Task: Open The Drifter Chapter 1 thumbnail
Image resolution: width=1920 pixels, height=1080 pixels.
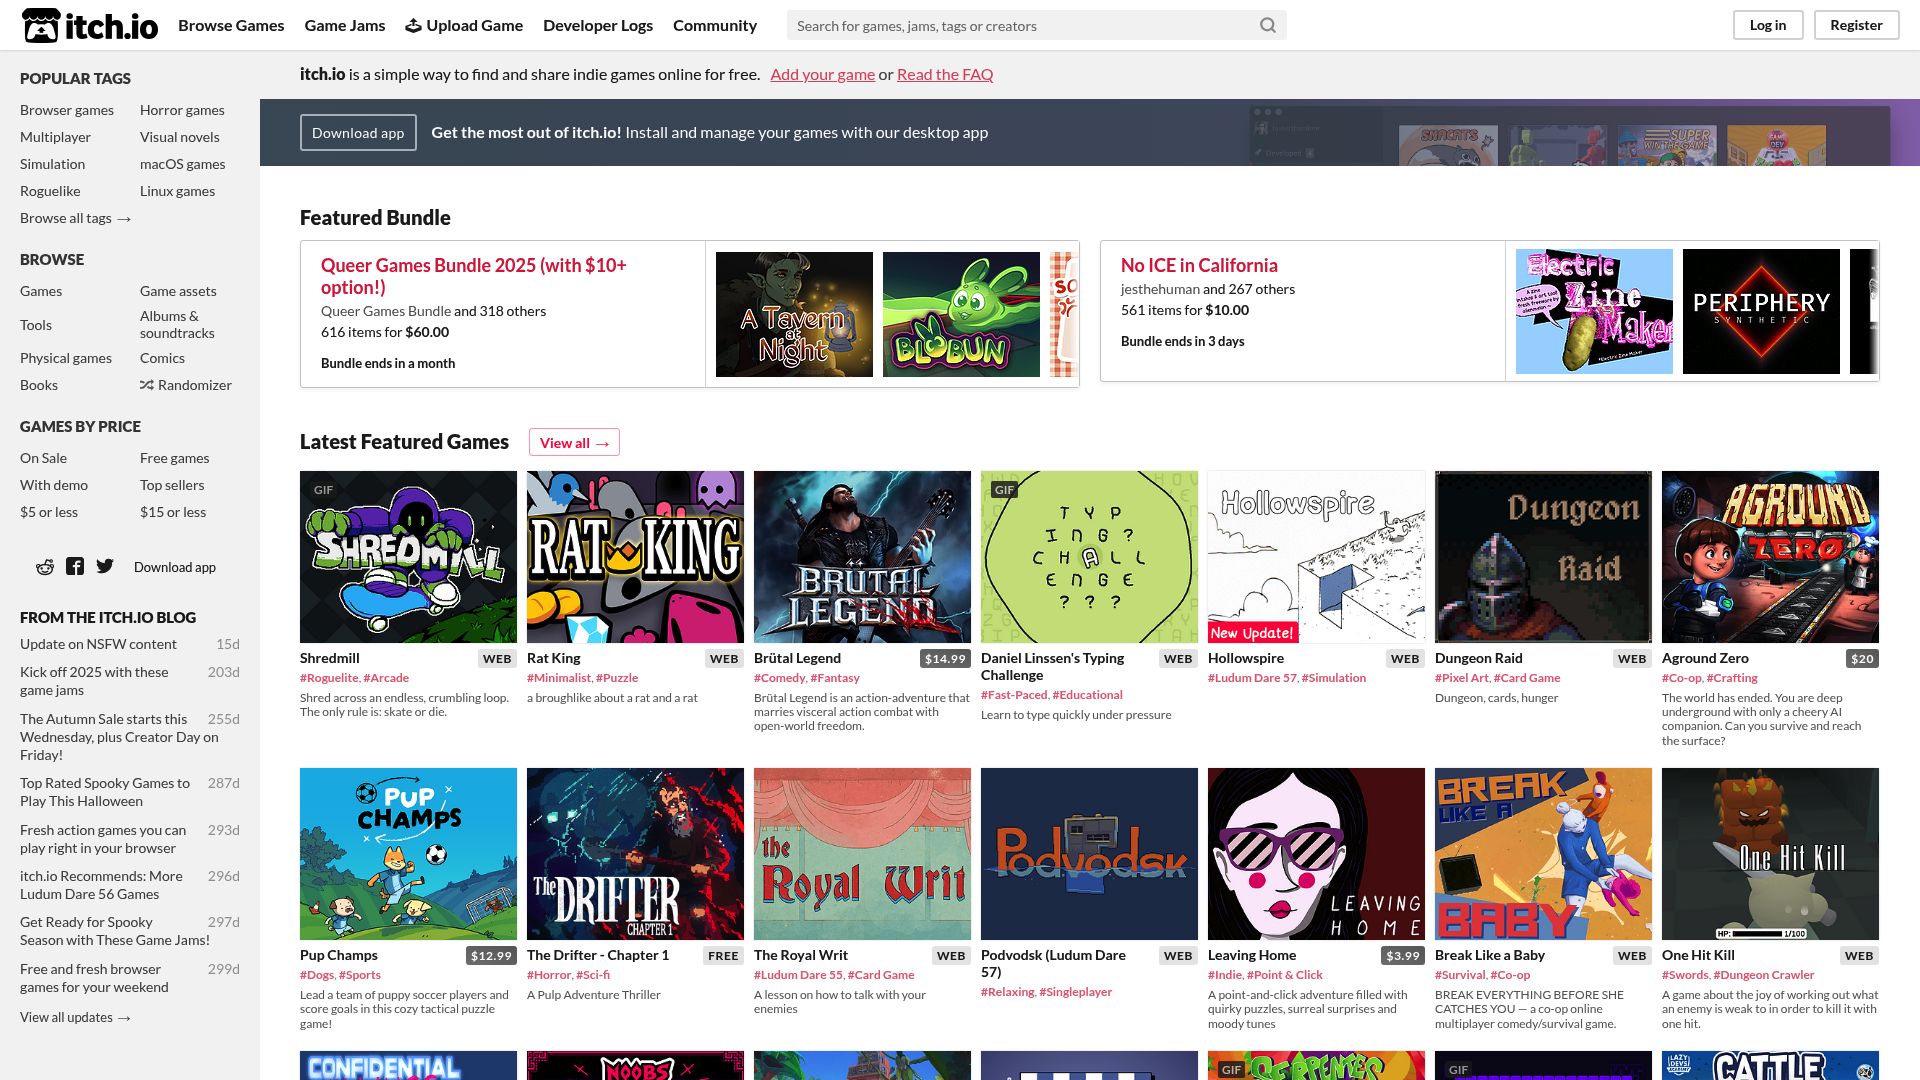Action: 635,854
